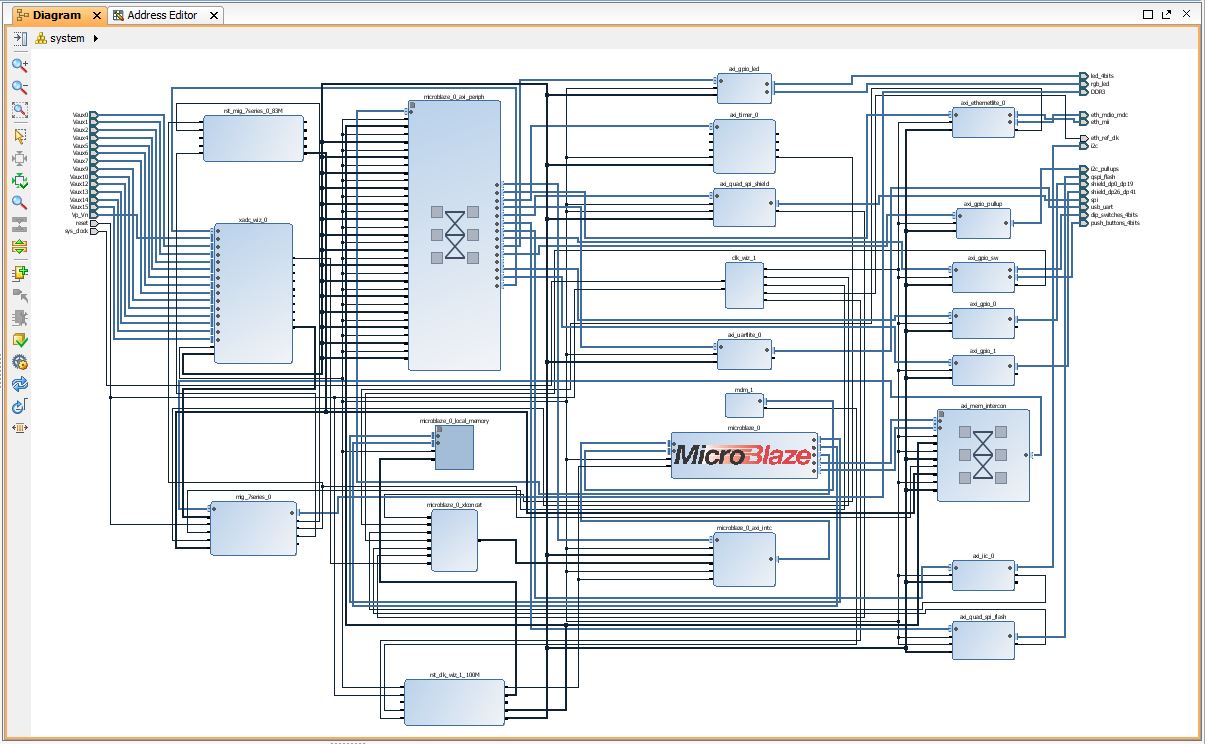Image resolution: width=1206 pixels, height=744 pixels.
Task: Open the gear settings toolbar icon
Action: pos(19,363)
